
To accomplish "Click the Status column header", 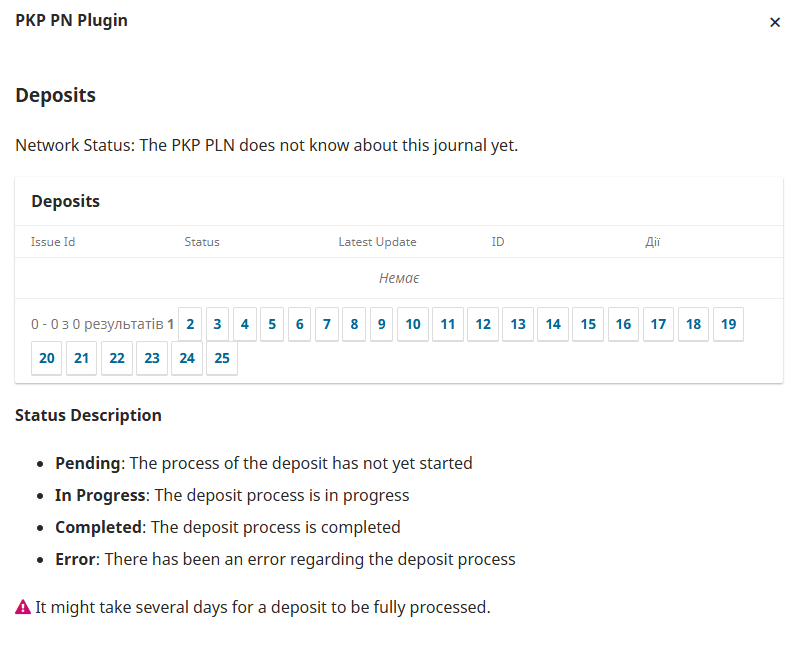I will click(x=202, y=242).
